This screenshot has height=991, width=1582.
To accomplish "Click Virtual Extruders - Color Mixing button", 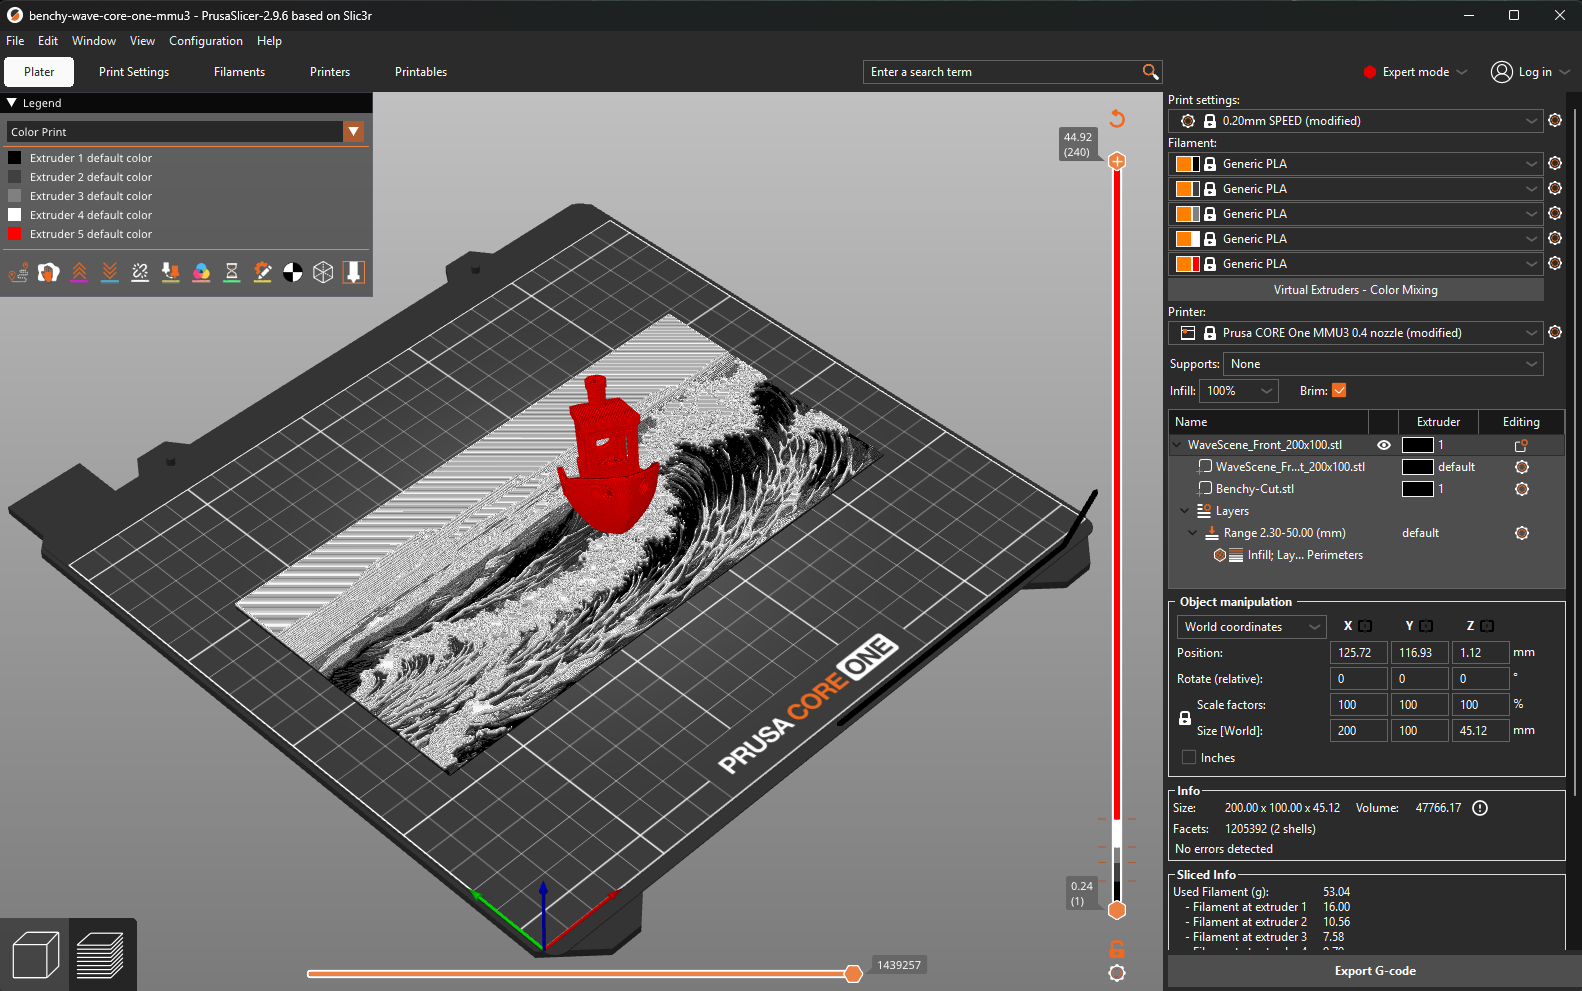I will (x=1356, y=290).
